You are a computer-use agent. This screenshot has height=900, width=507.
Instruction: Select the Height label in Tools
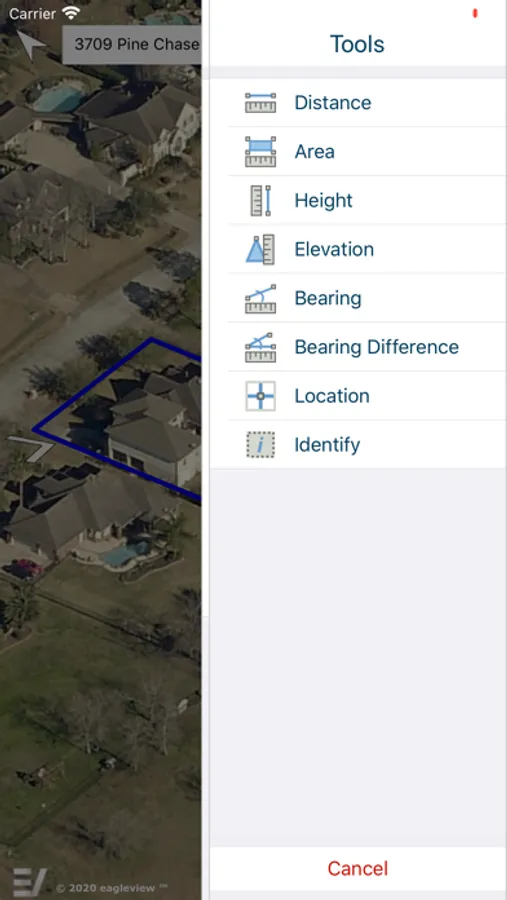tap(323, 200)
